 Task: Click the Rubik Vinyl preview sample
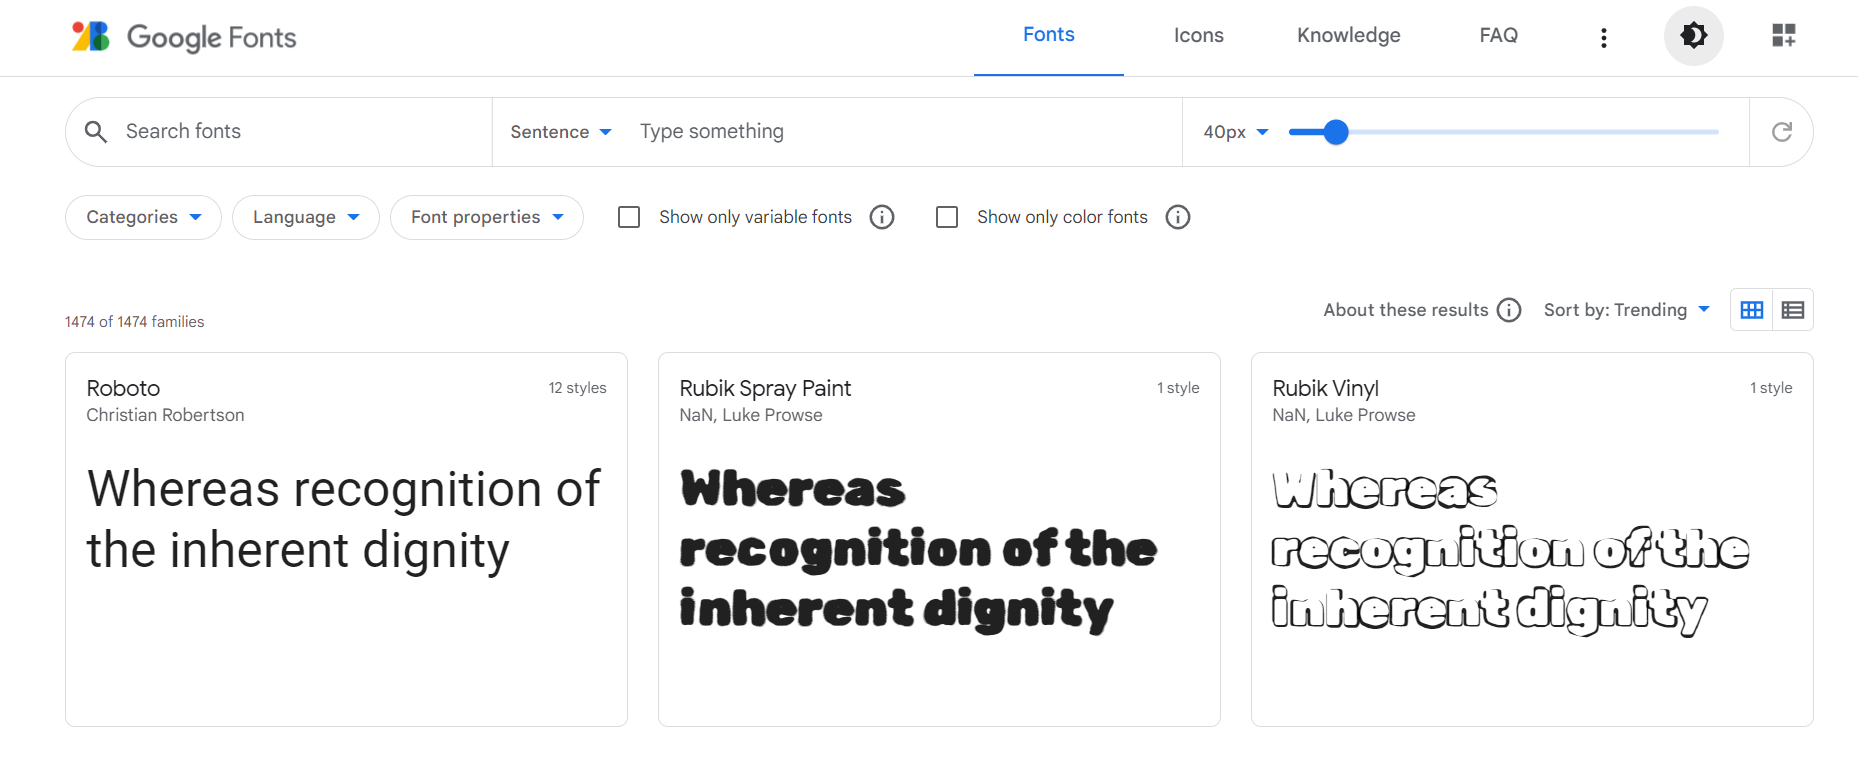1510,551
